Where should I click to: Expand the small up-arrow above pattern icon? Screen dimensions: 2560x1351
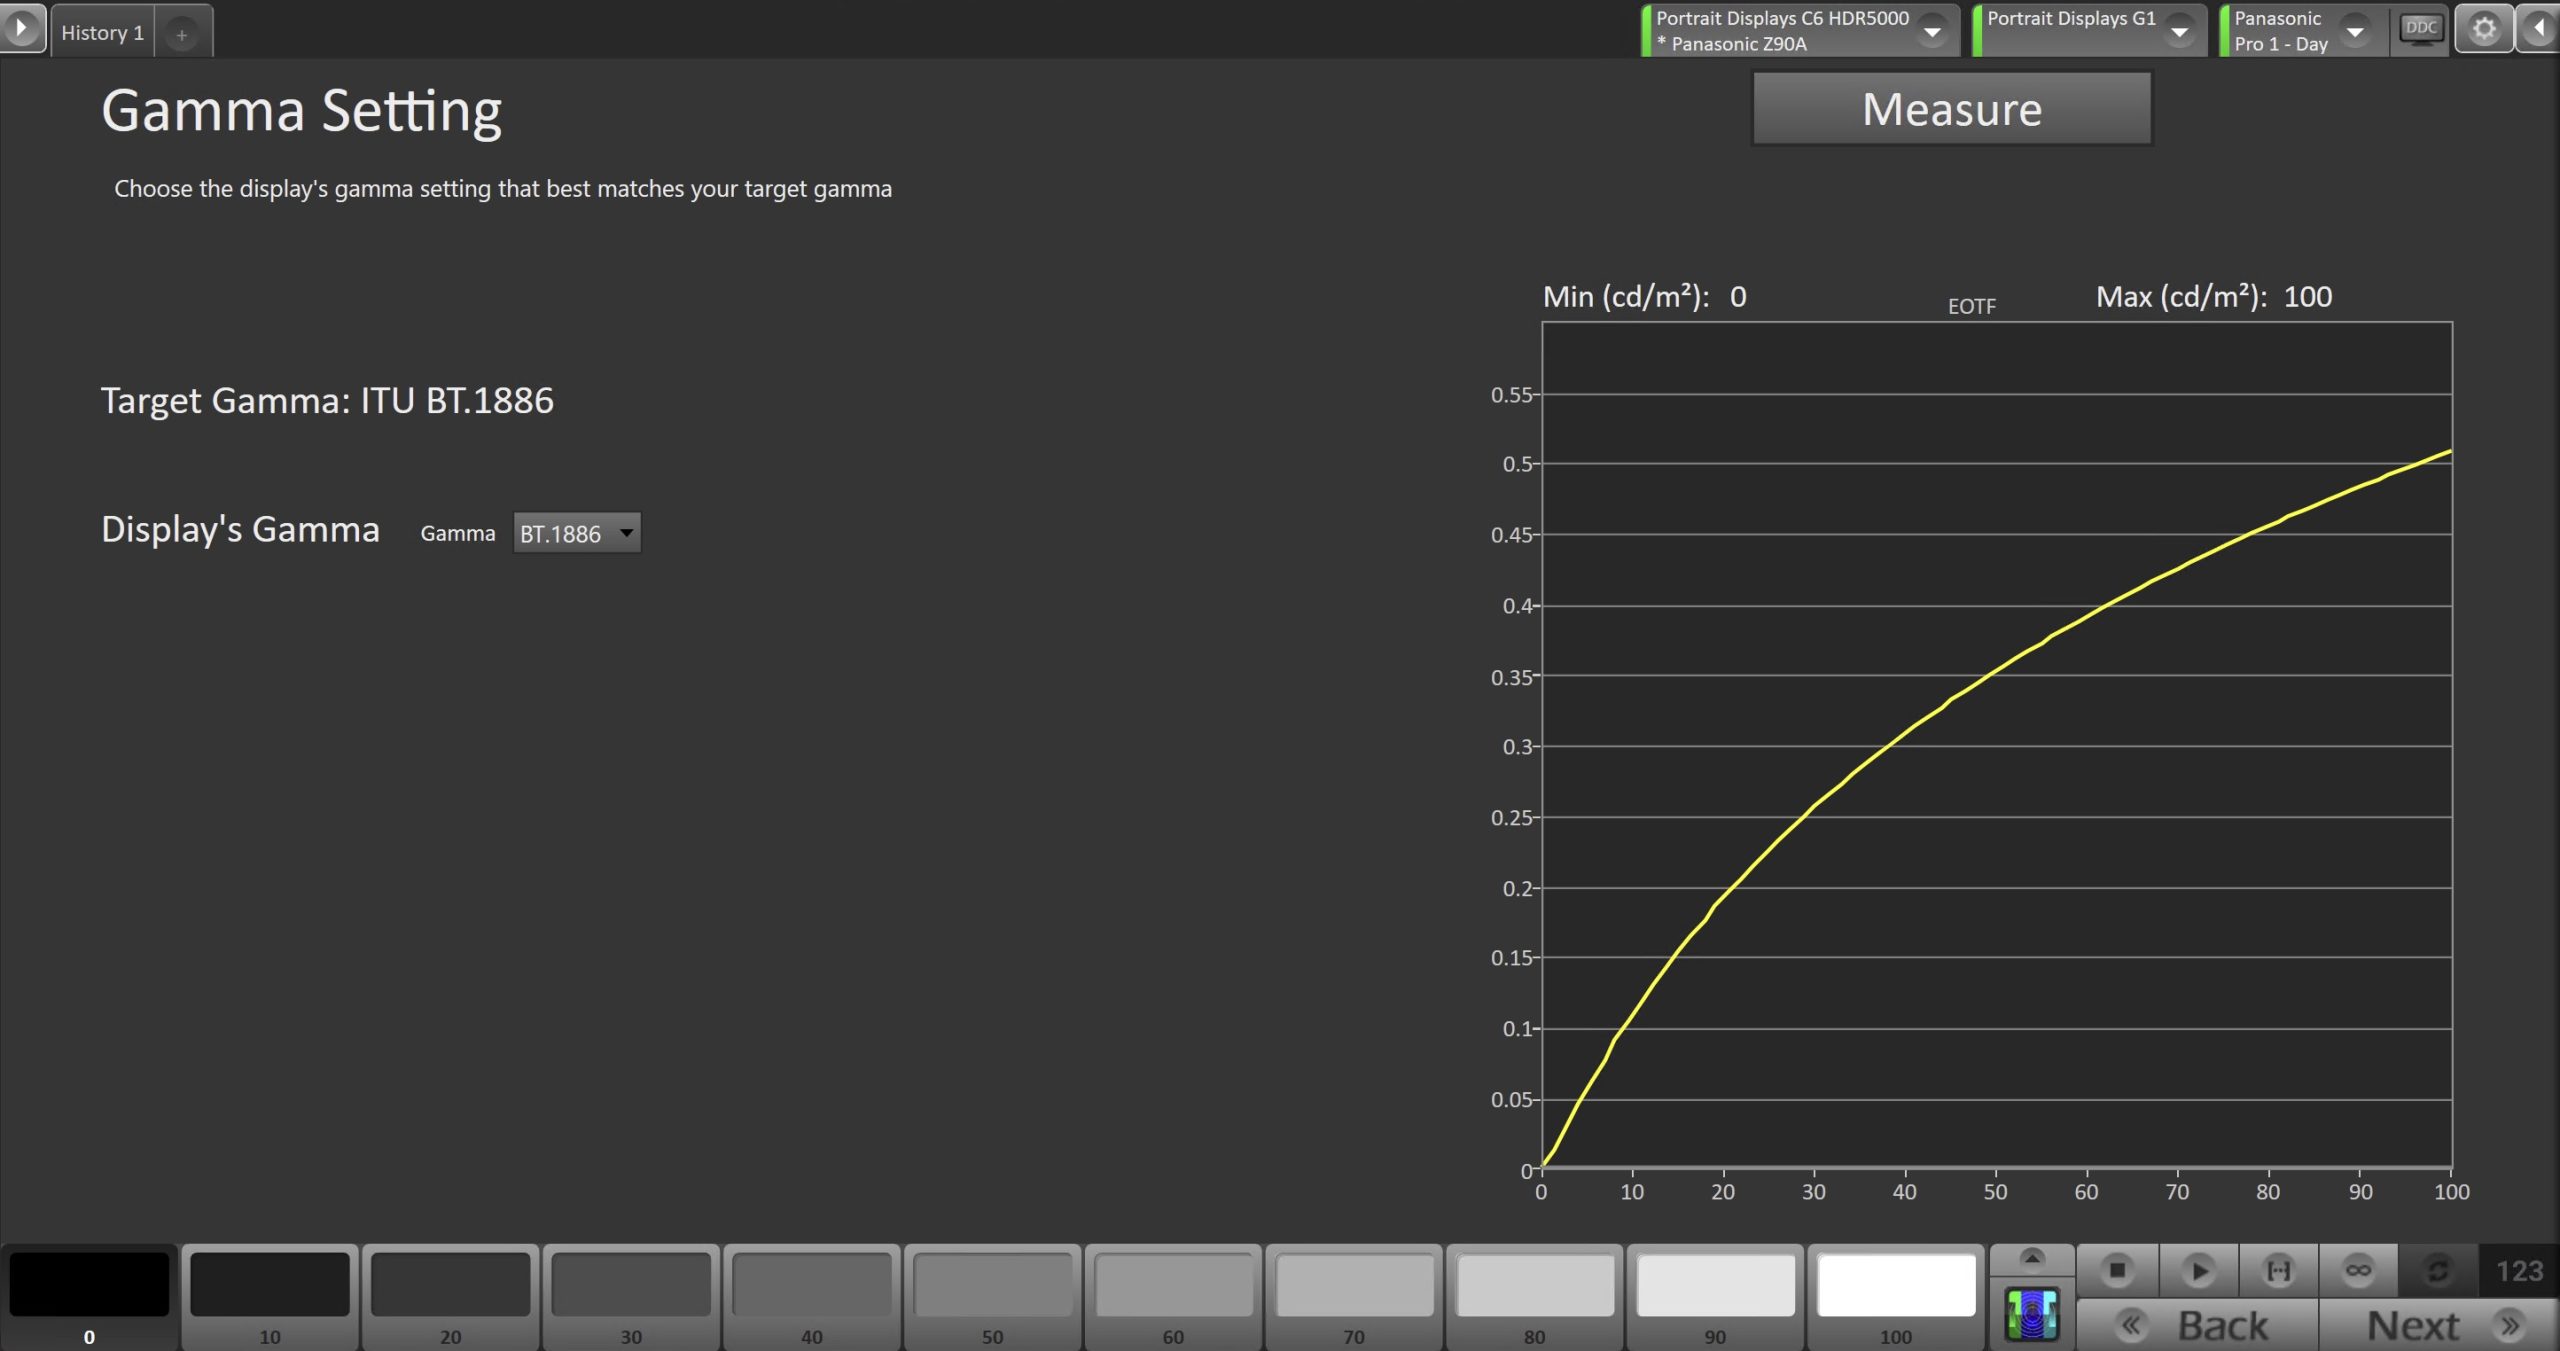[x=2032, y=1258]
